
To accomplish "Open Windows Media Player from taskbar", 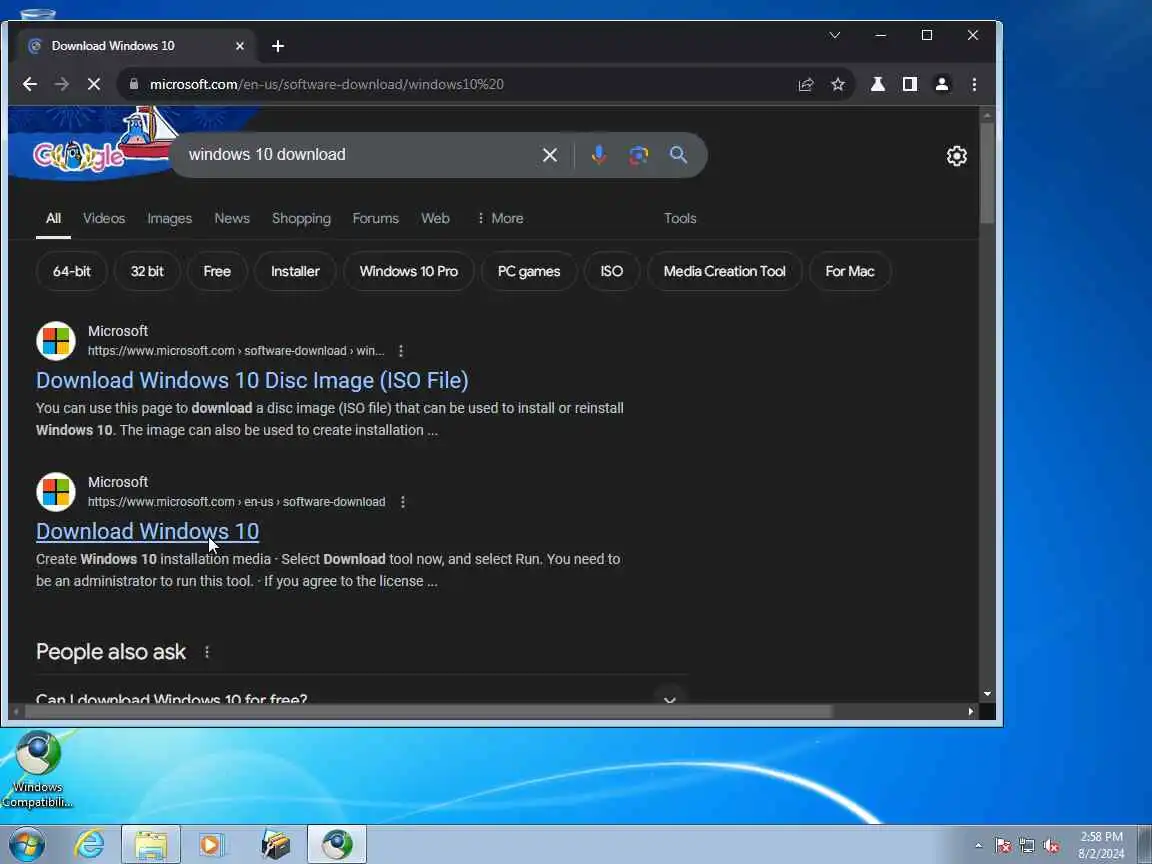I will [212, 844].
